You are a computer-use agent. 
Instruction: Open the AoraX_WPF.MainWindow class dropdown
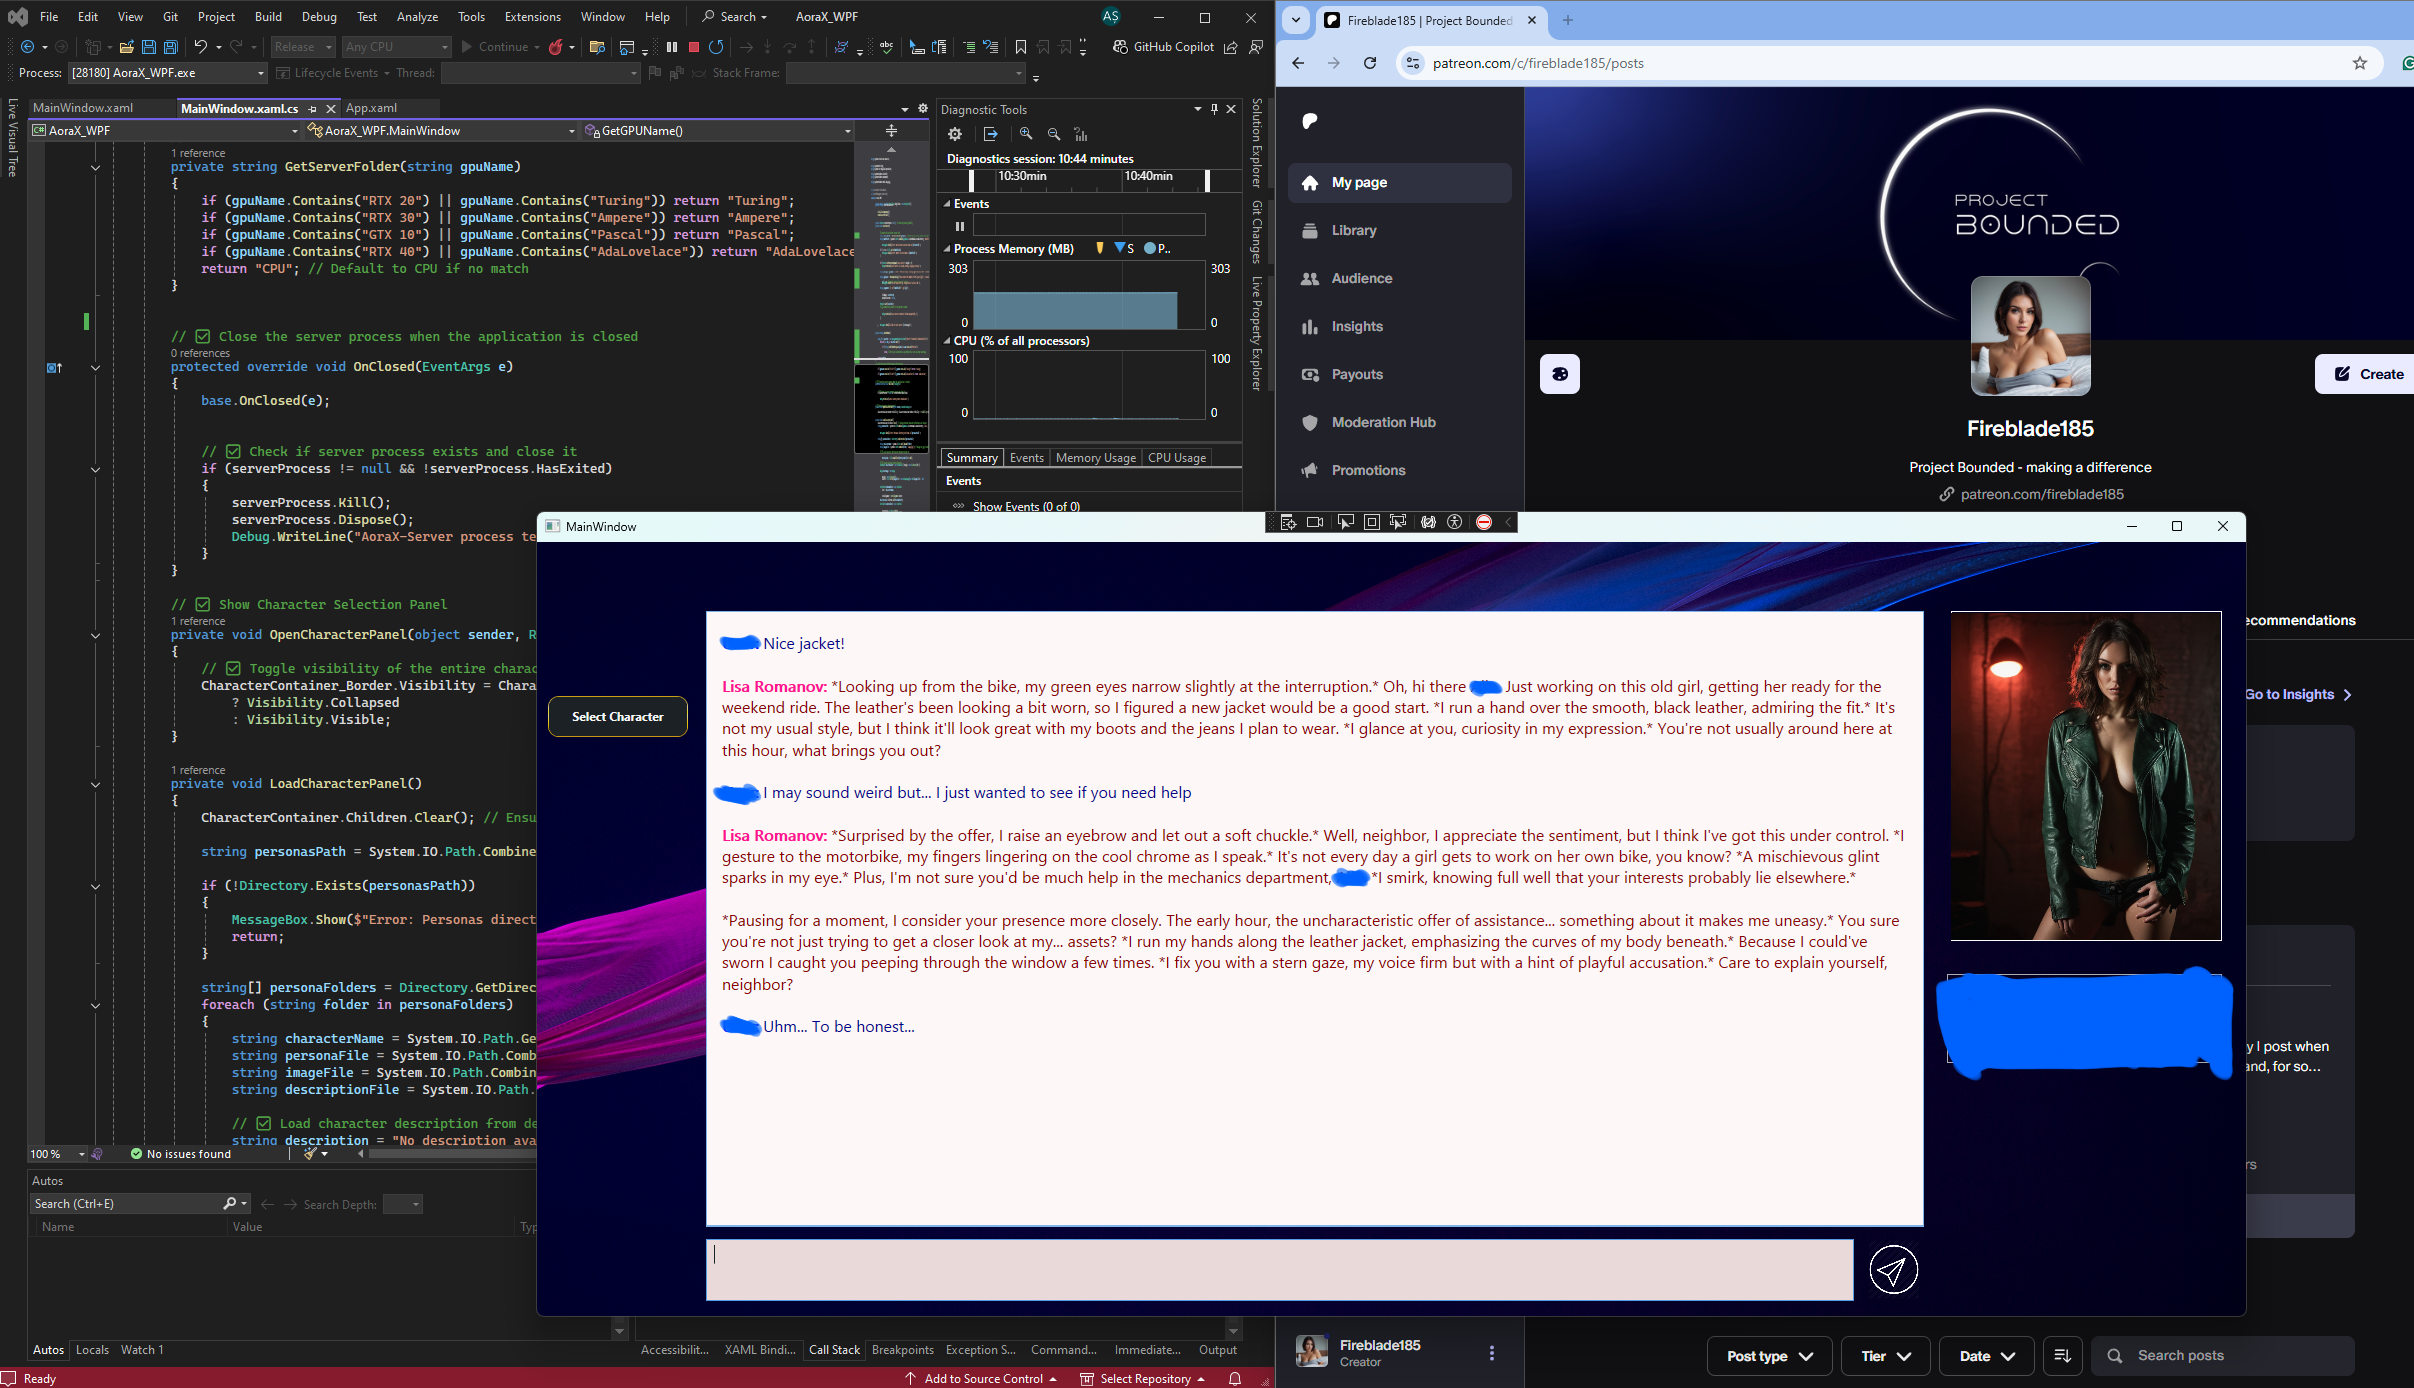pyautogui.click(x=442, y=131)
